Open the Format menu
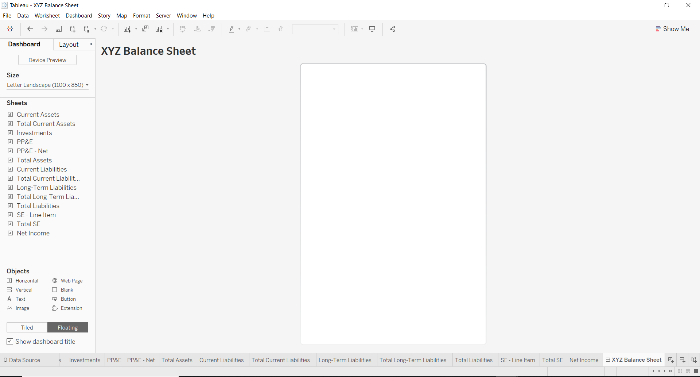This screenshot has width=700, height=377. (142, 16)
